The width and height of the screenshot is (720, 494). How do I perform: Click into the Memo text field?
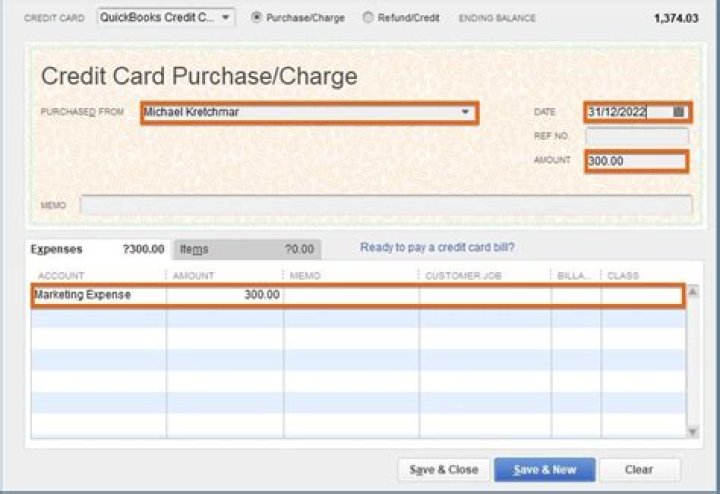(385, 205)
